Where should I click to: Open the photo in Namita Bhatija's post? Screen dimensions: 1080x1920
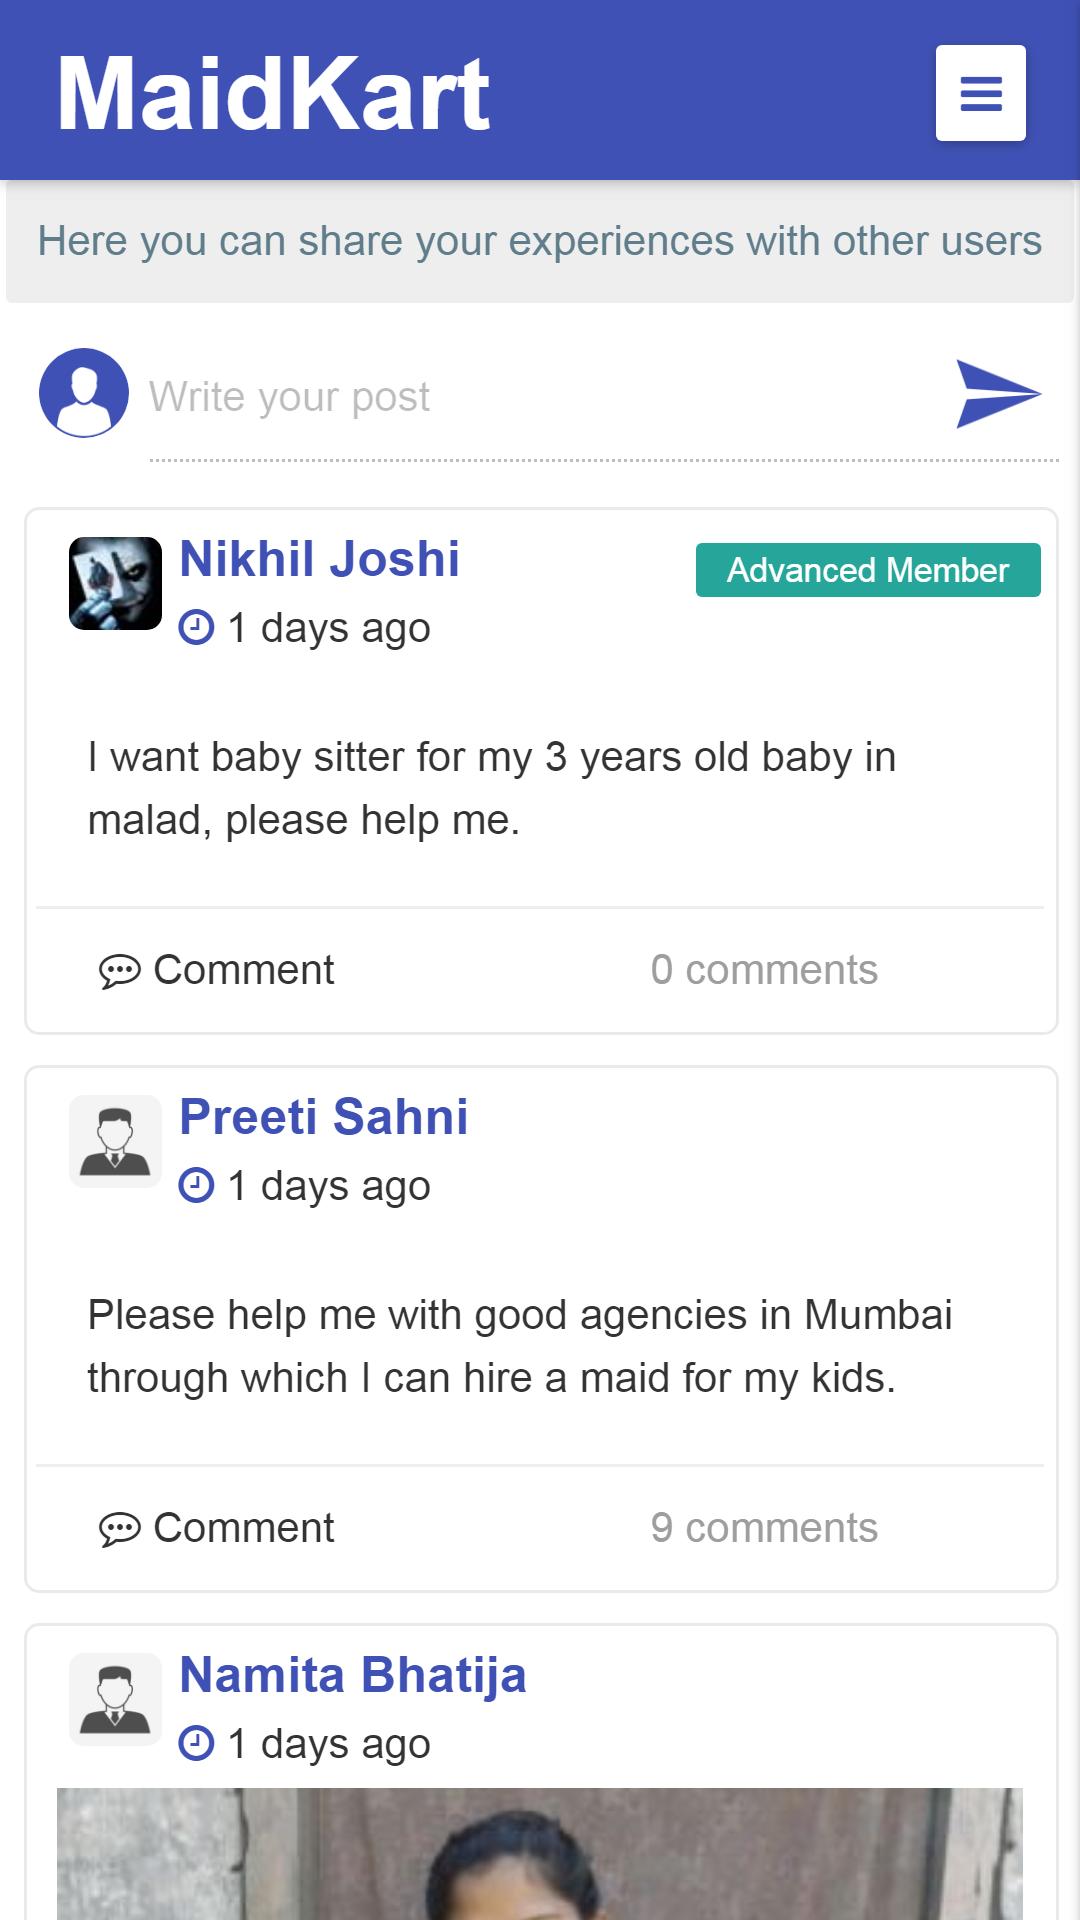coord(540,1853)
